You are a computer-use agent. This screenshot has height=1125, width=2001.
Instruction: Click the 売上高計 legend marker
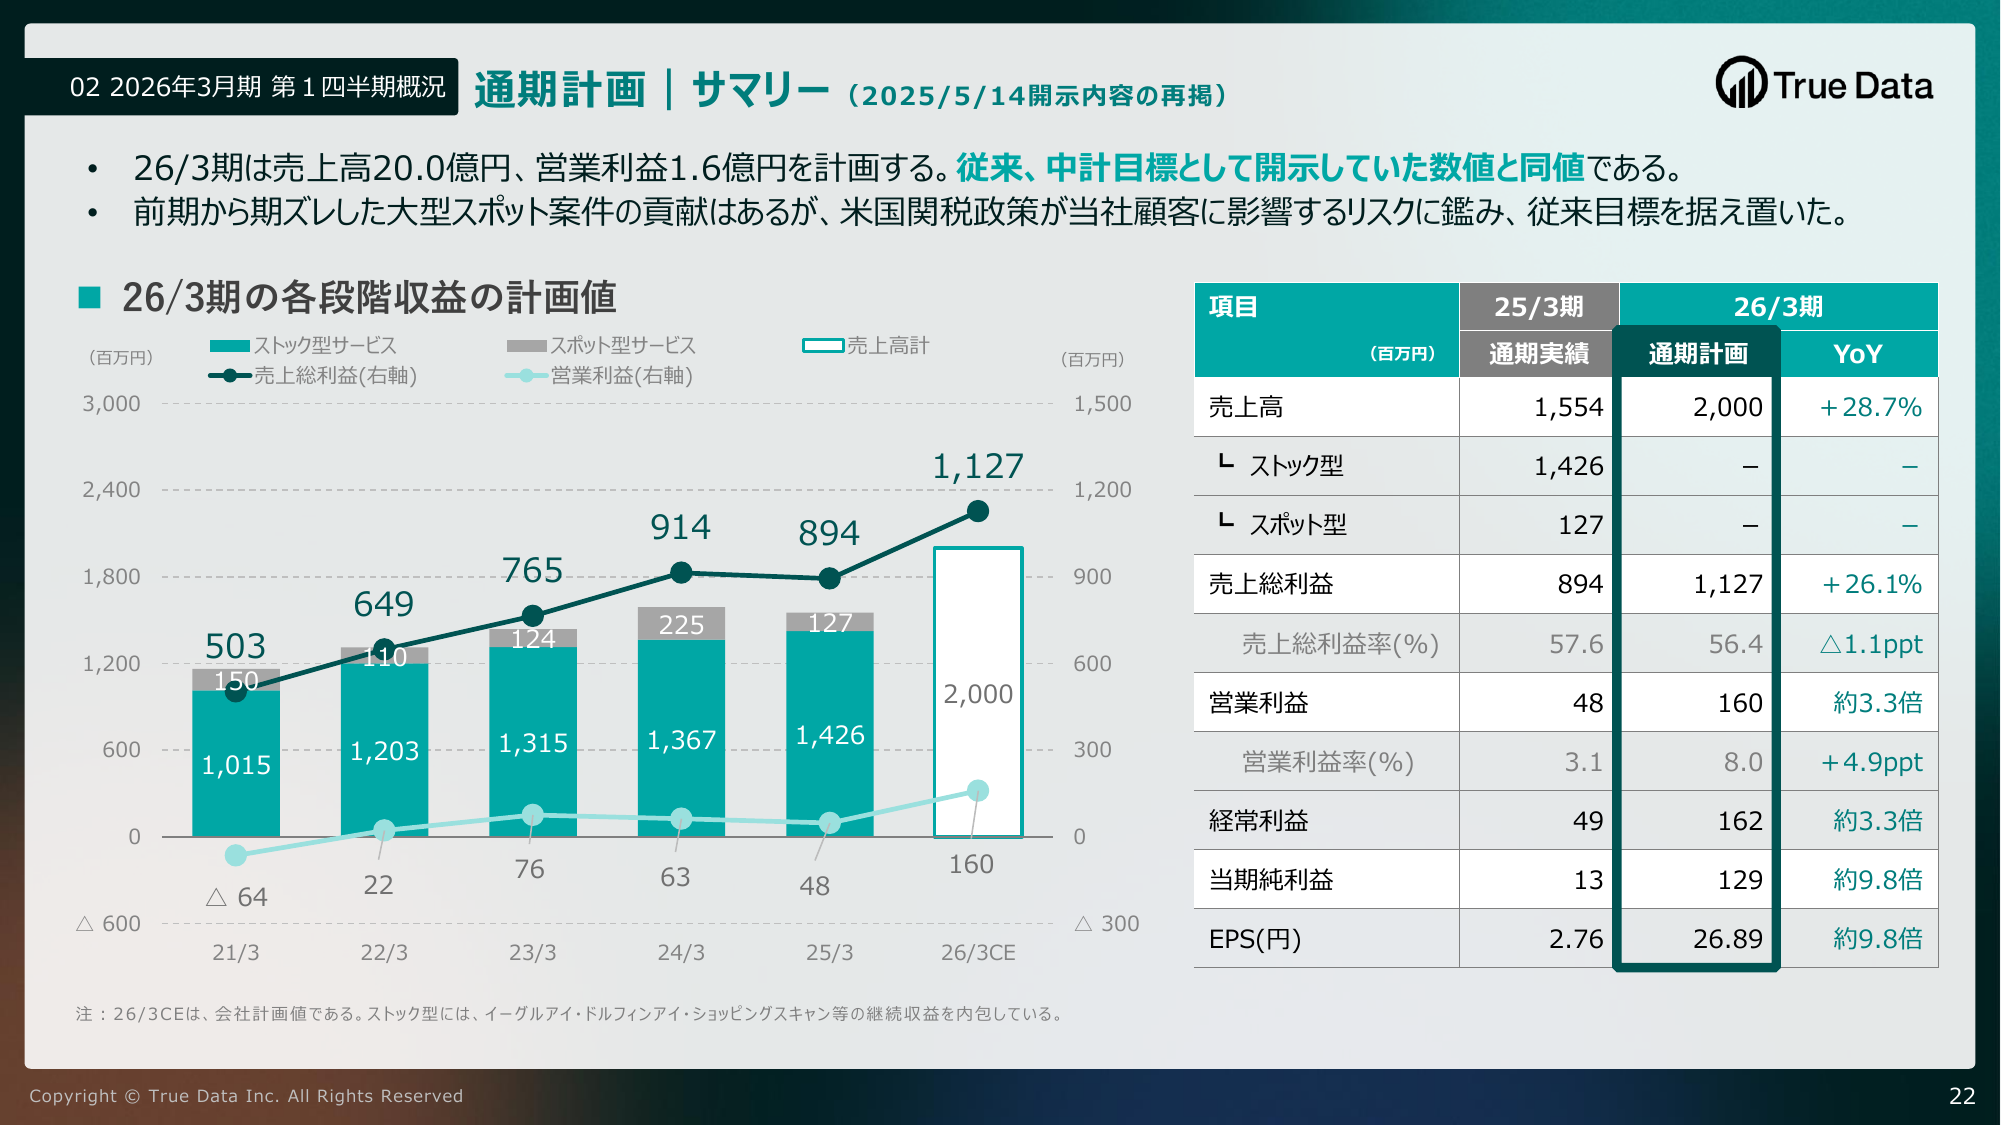pyautogui.click(x=823, y=346)
